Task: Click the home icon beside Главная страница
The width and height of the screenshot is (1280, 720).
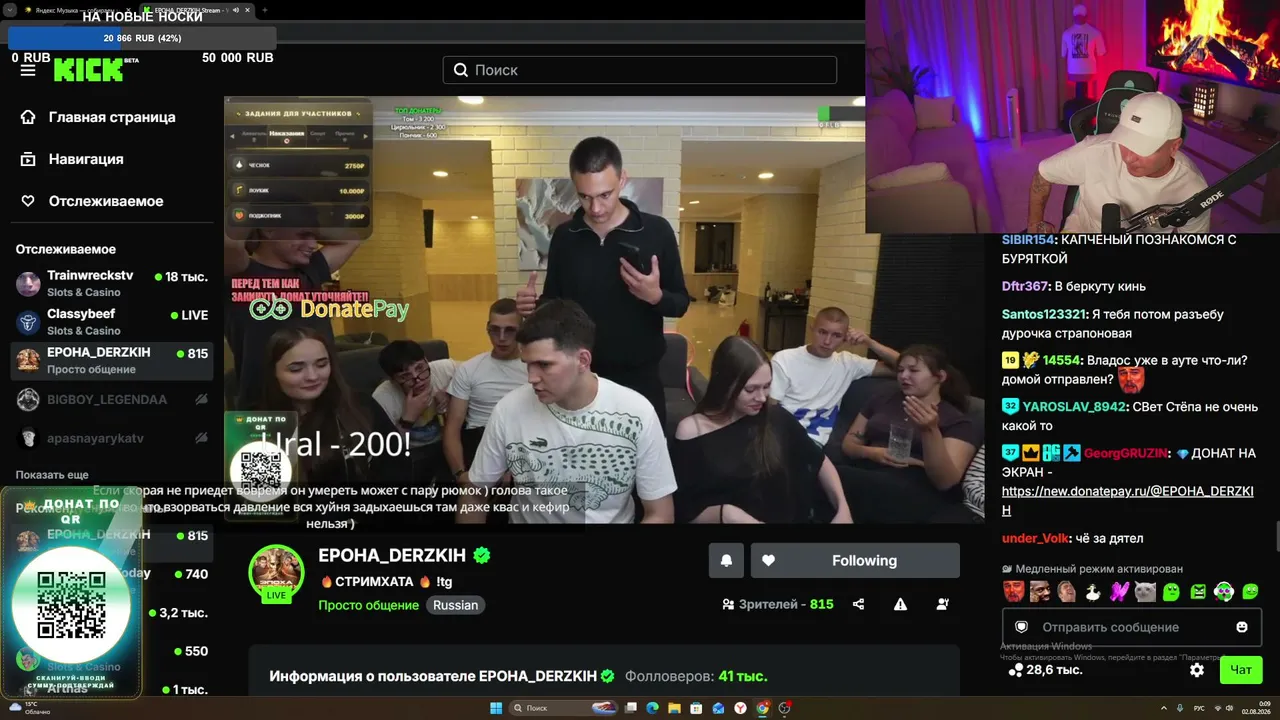Action: click(x=29, y=117)
